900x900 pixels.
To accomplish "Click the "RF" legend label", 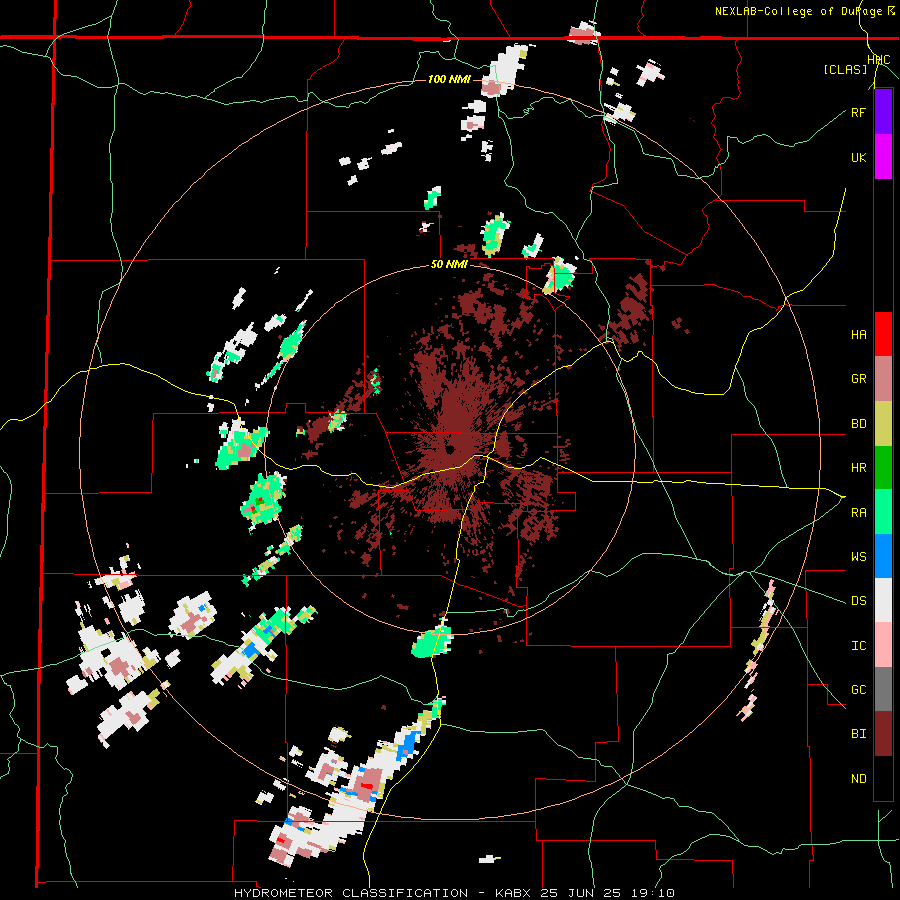I will tap(858, 112).
